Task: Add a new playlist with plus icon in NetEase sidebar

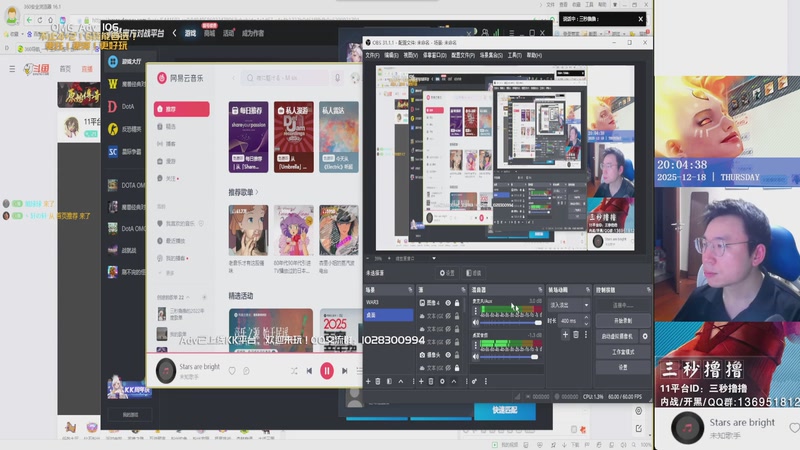Action: tap(204, 297)
